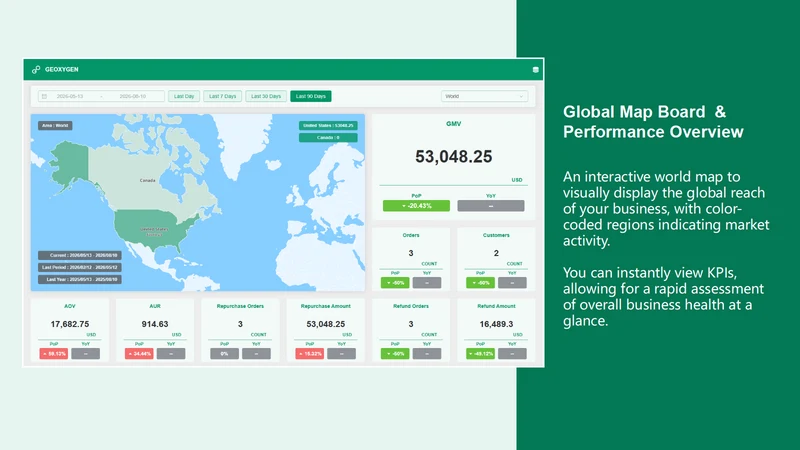Select the Last 7 Days filter
Image resolution: width=800 pixels, height=450 pixels.
tap(222, 96)
